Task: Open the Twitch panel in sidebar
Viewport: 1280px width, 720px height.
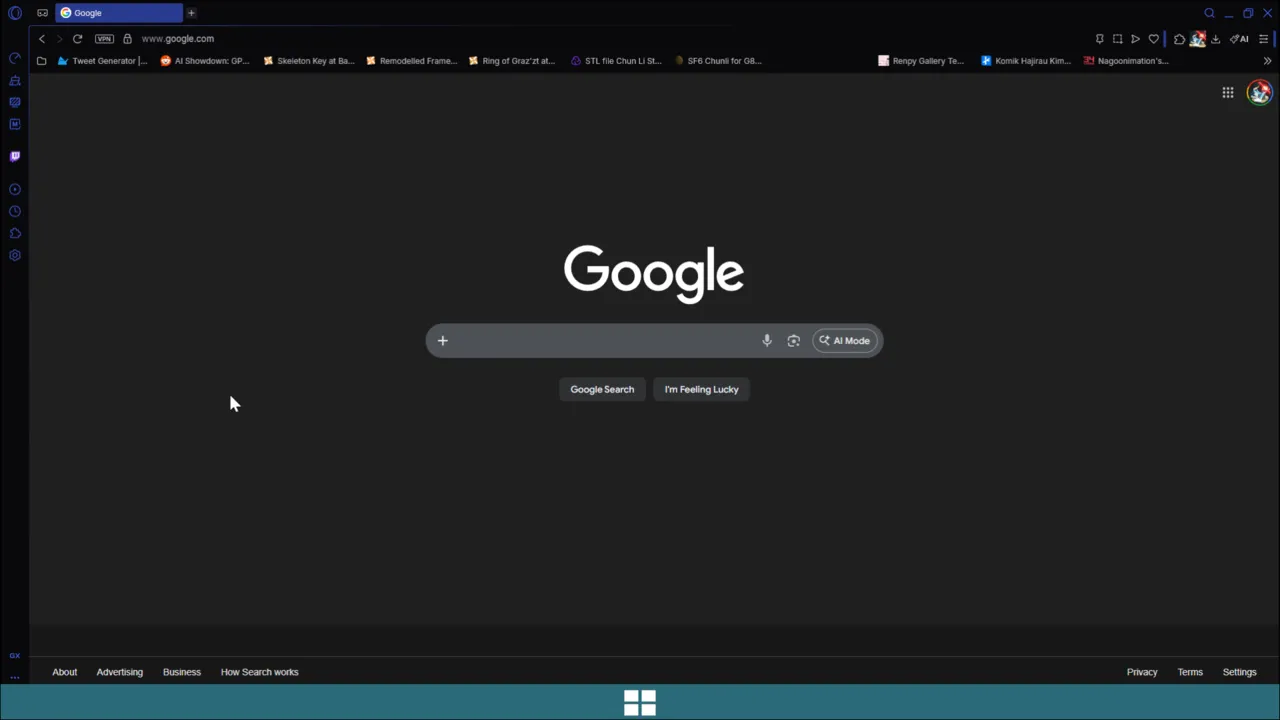Action: point(14,156)
